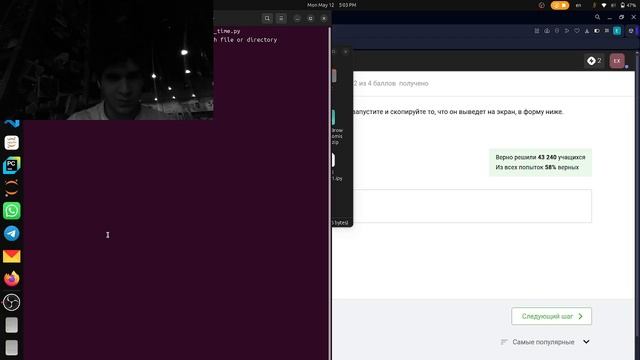Image resolution: width=640 pixels, height=360 pixels.
Task: Click the file or directory terminal line
Action: (x=245, y=40)
